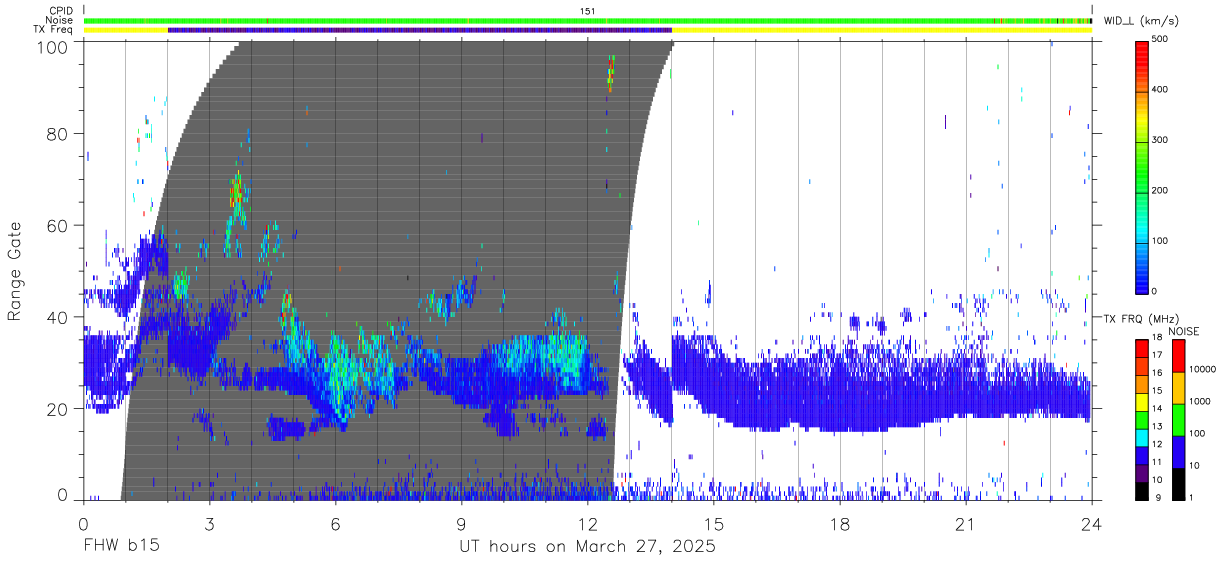
Task: Click the y-axis tick label 80
Action: pos(58,135)
